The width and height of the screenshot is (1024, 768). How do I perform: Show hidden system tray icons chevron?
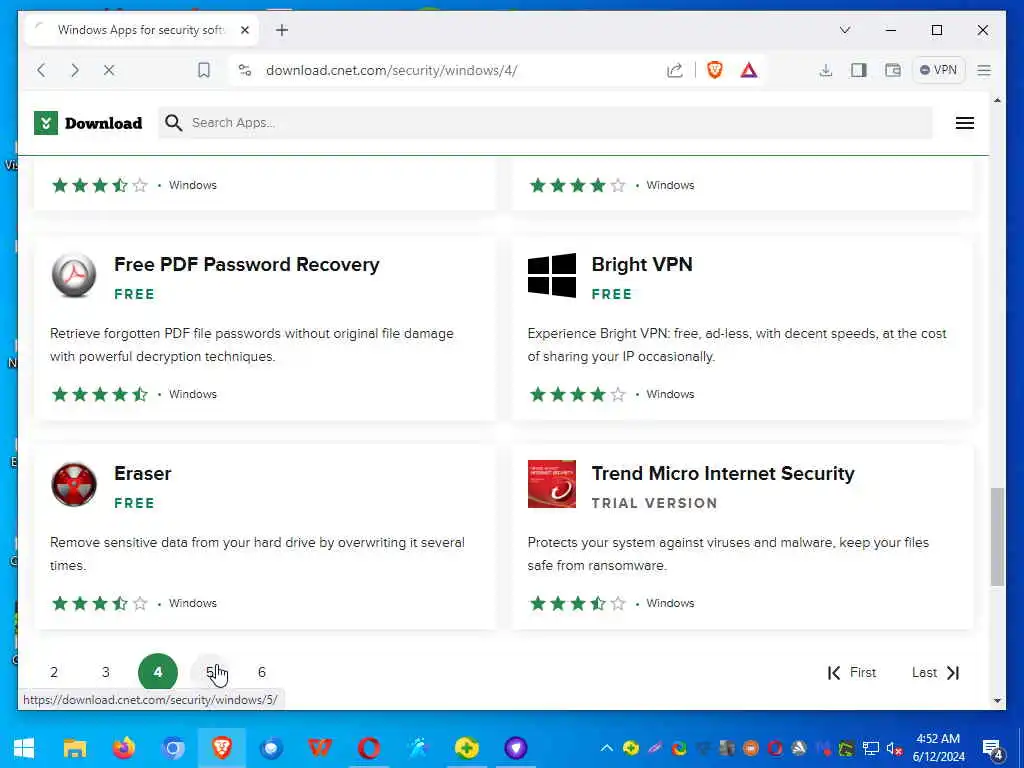coord(607,748)
